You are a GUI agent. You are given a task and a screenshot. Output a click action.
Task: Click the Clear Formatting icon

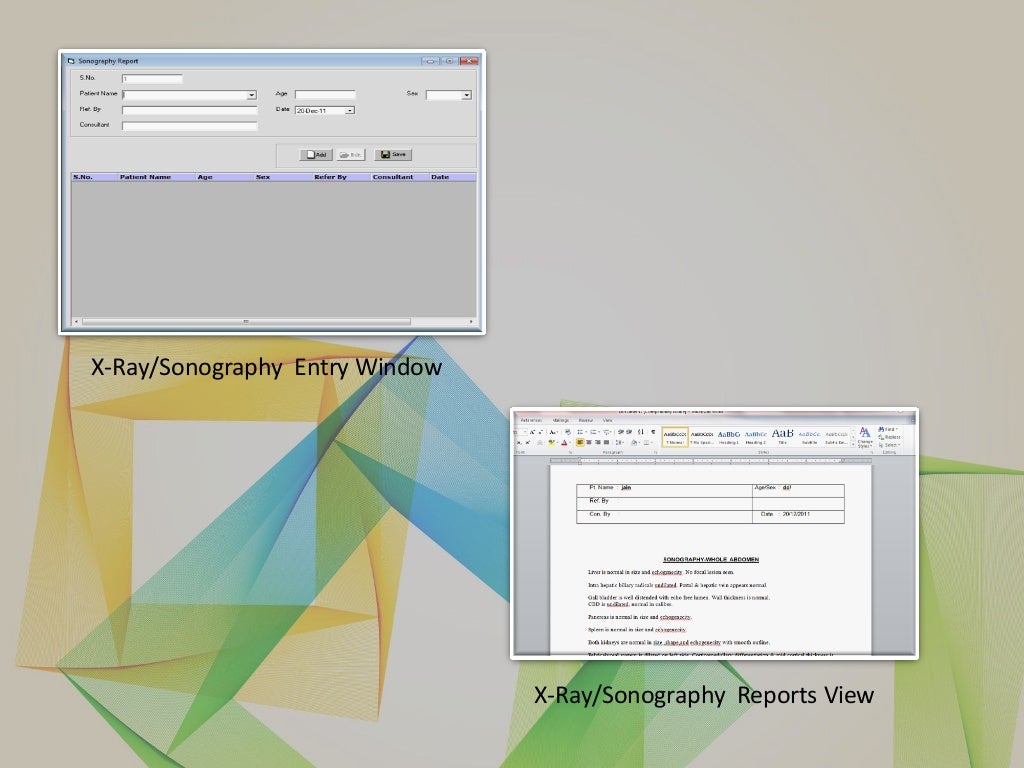click(x=568, y=432)
